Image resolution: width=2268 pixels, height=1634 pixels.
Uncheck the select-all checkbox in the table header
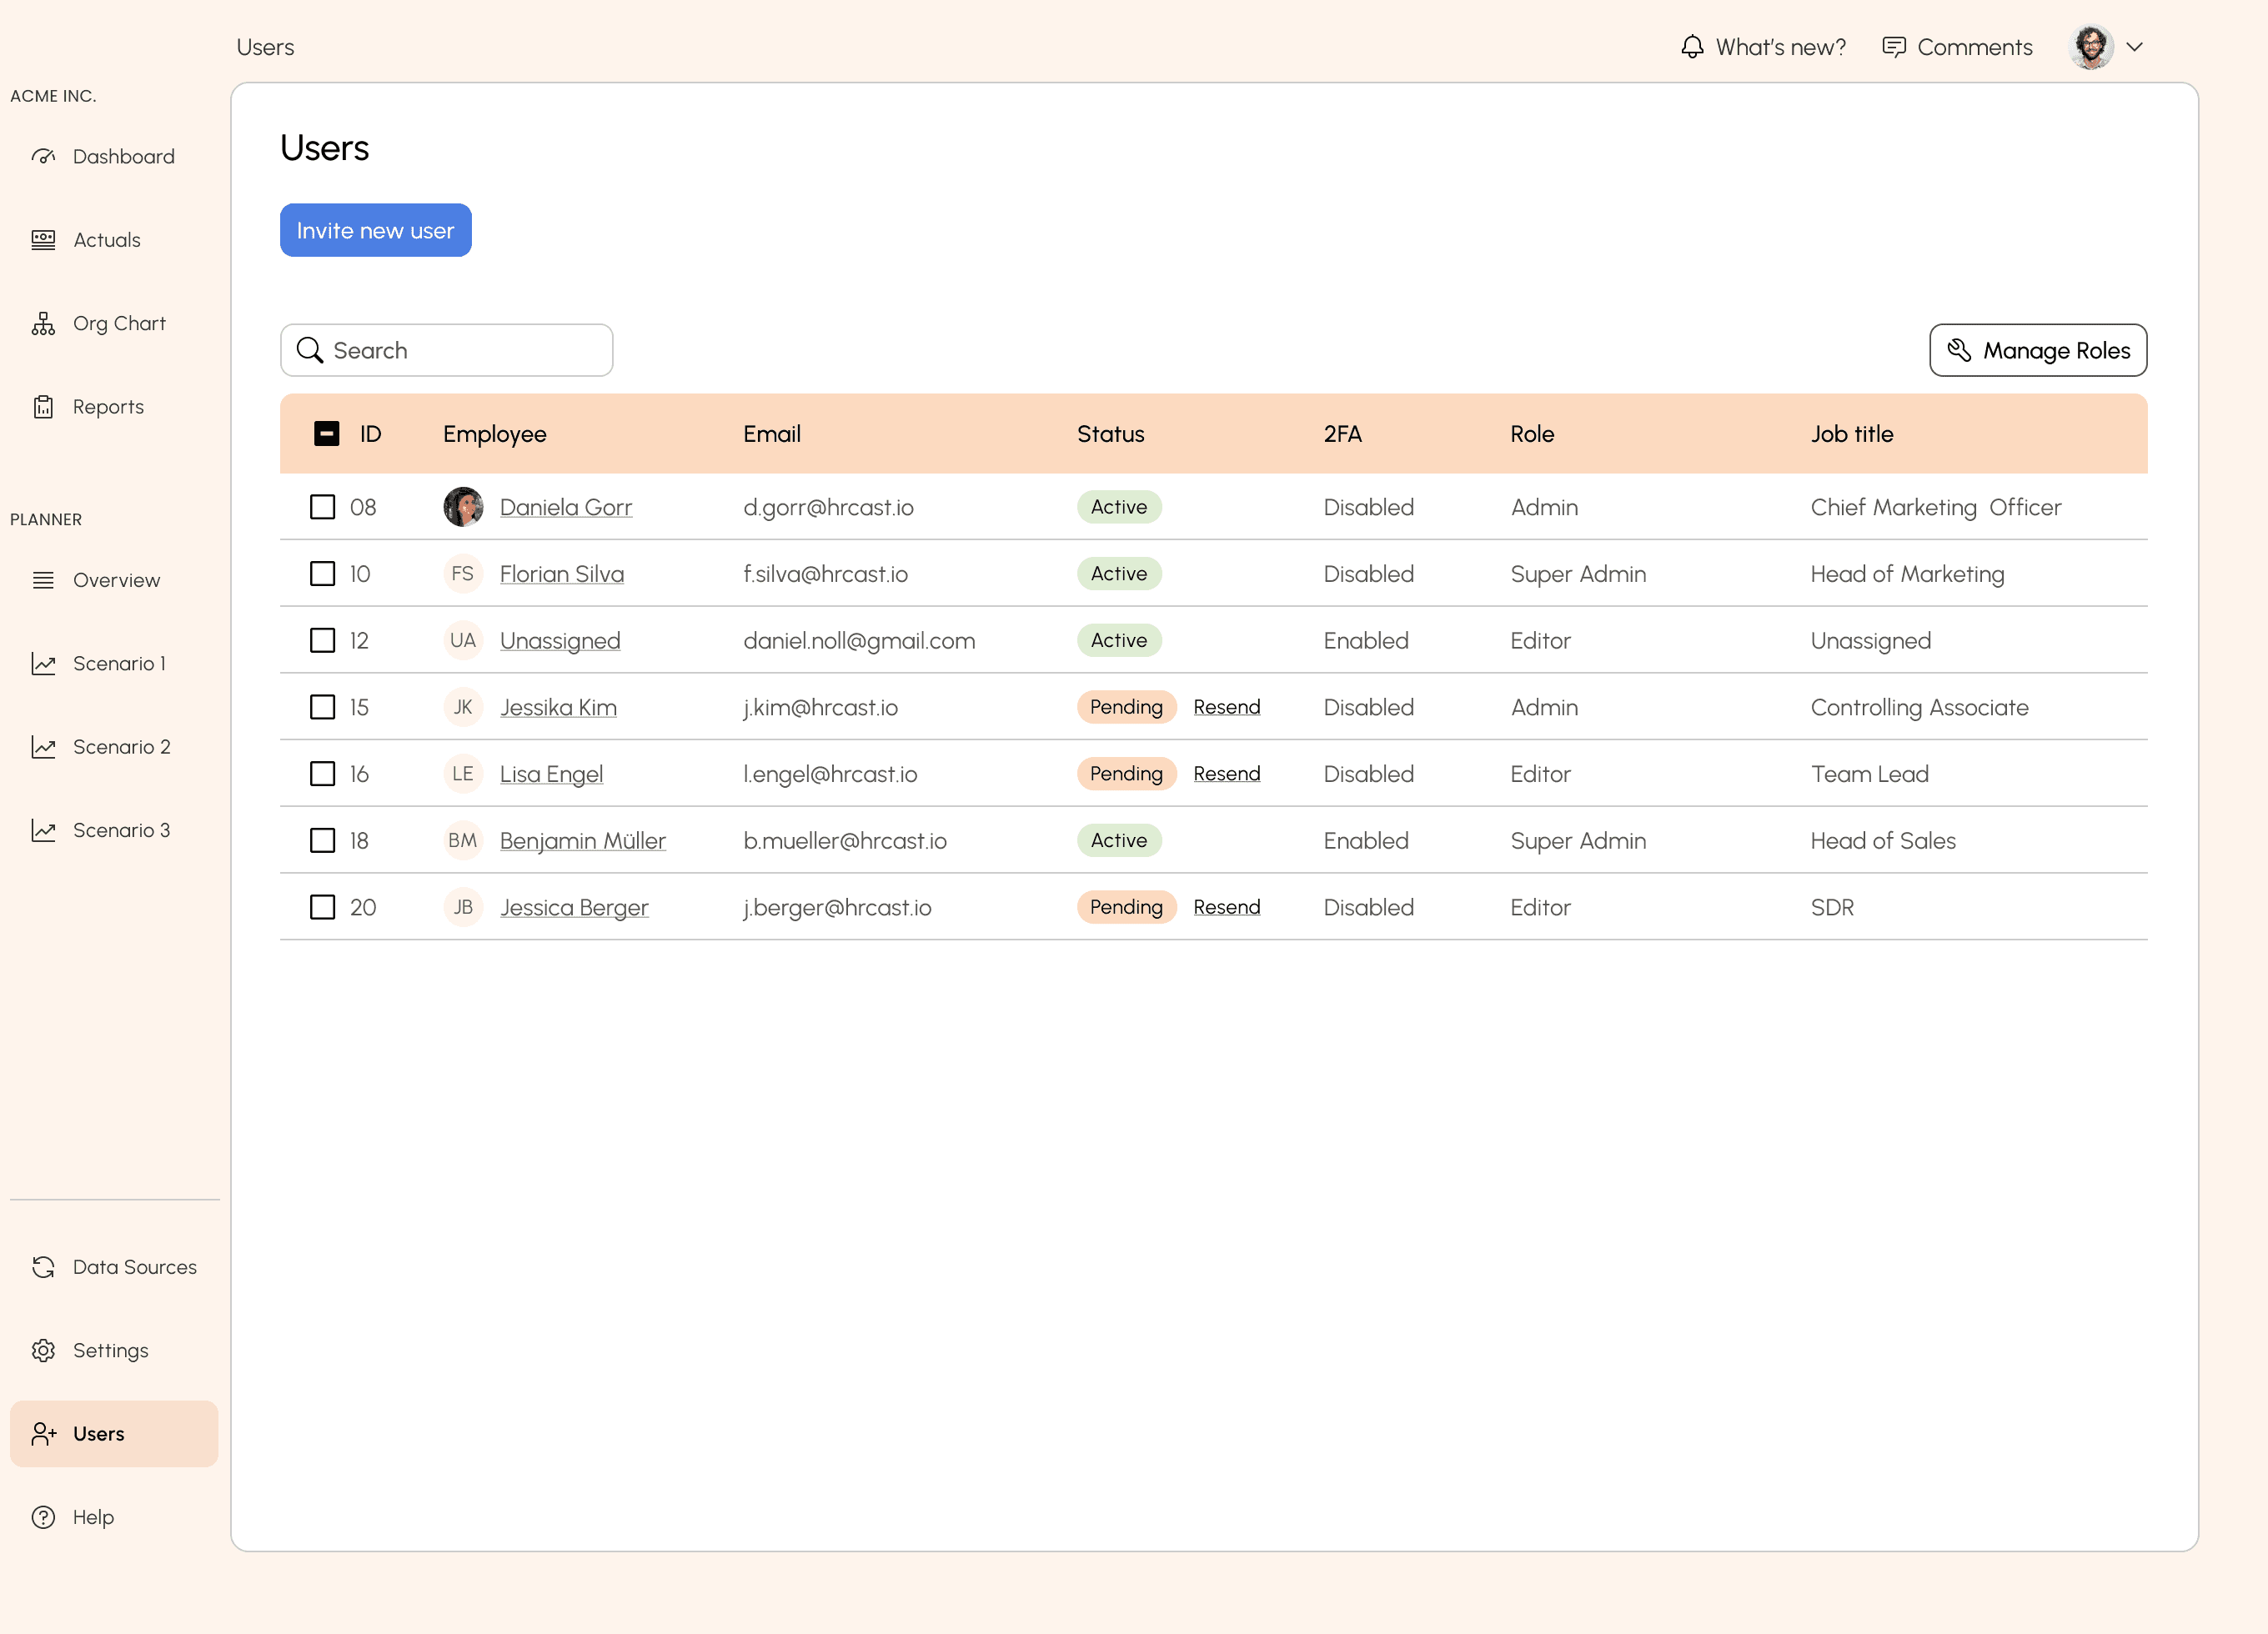click(x=325, y=433)
